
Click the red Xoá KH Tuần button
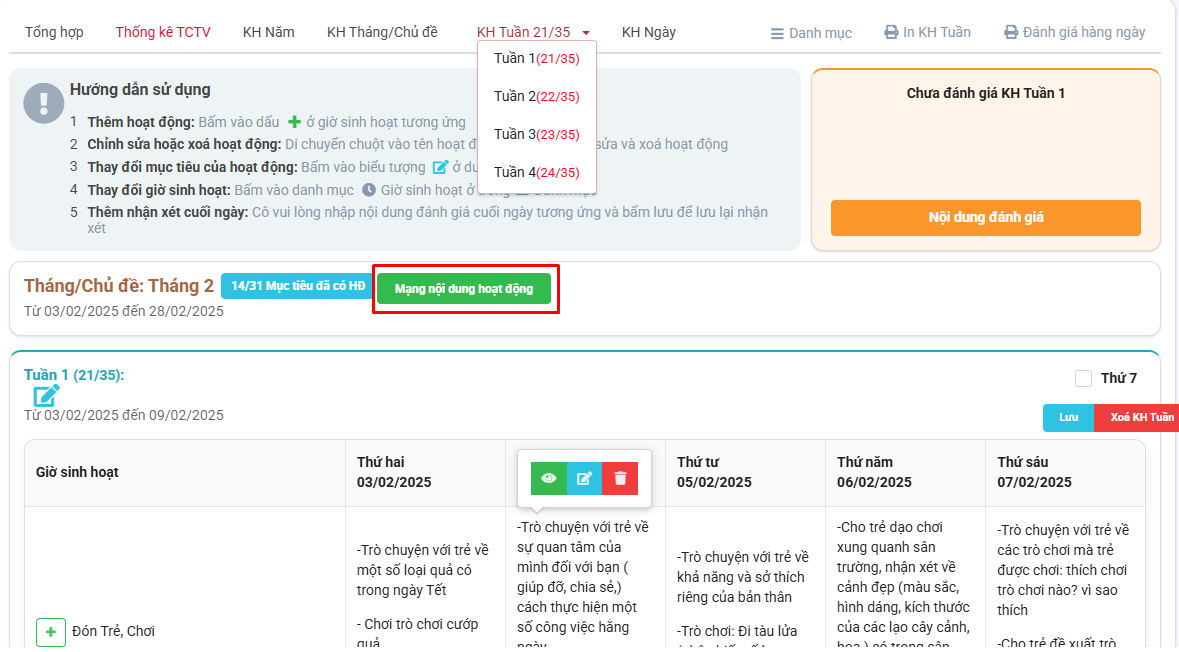click(1139, 417)
